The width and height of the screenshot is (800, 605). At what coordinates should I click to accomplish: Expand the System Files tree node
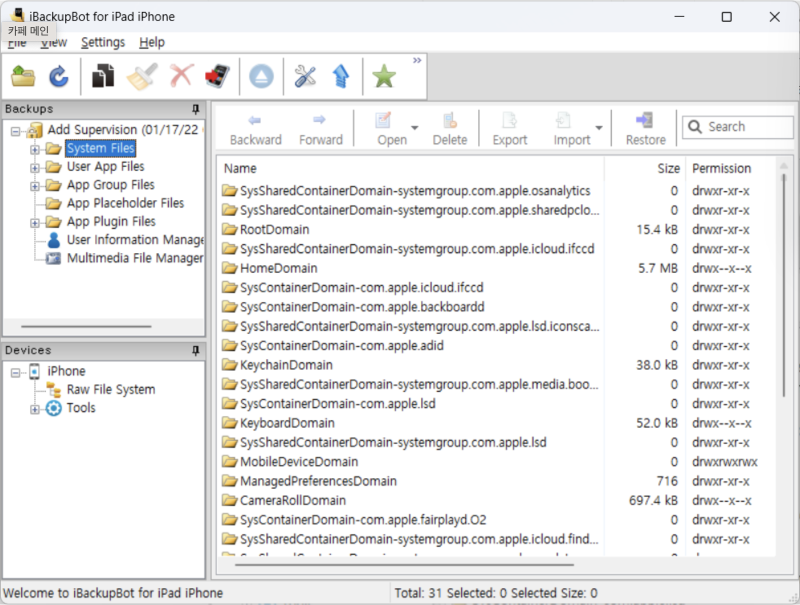coord(35,149)
